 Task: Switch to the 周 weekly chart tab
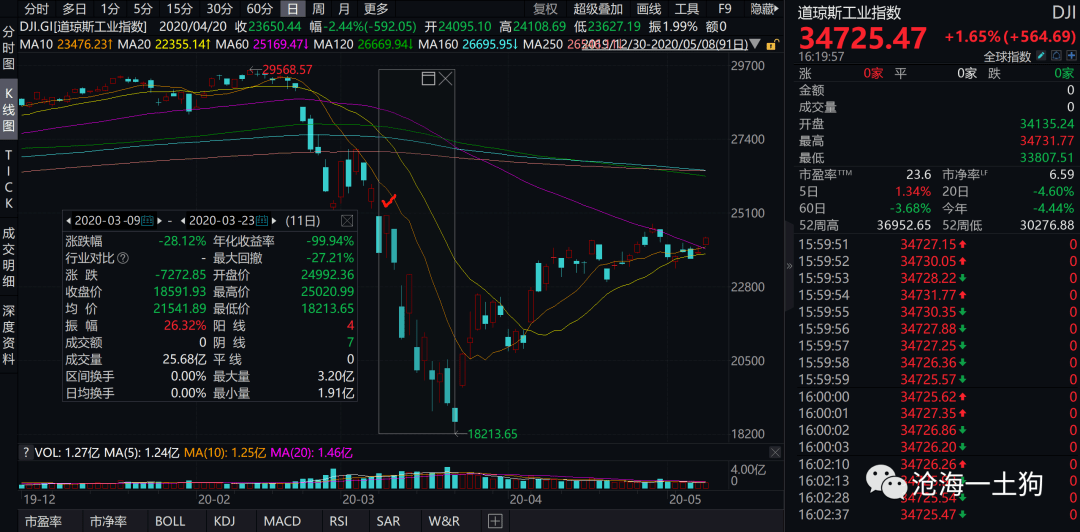pos(318,9)
